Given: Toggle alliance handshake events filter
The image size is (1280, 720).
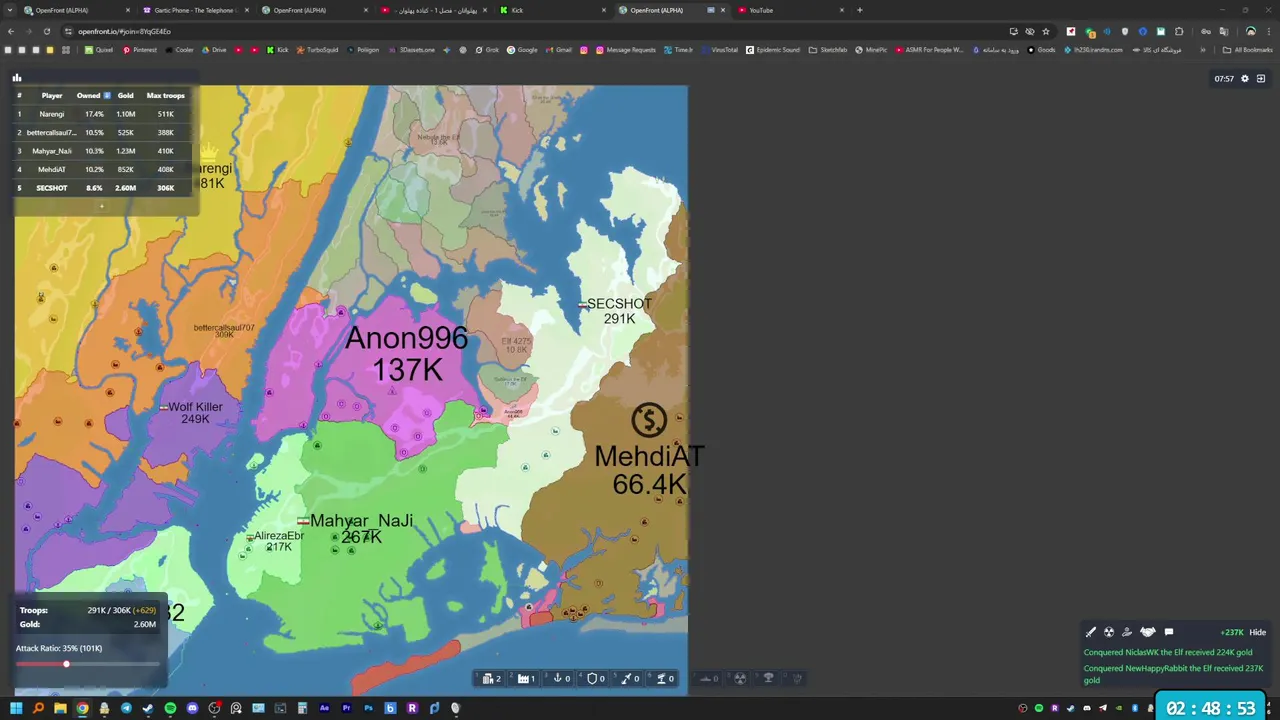Looking at the screenshot, I should coord(1148,632).
